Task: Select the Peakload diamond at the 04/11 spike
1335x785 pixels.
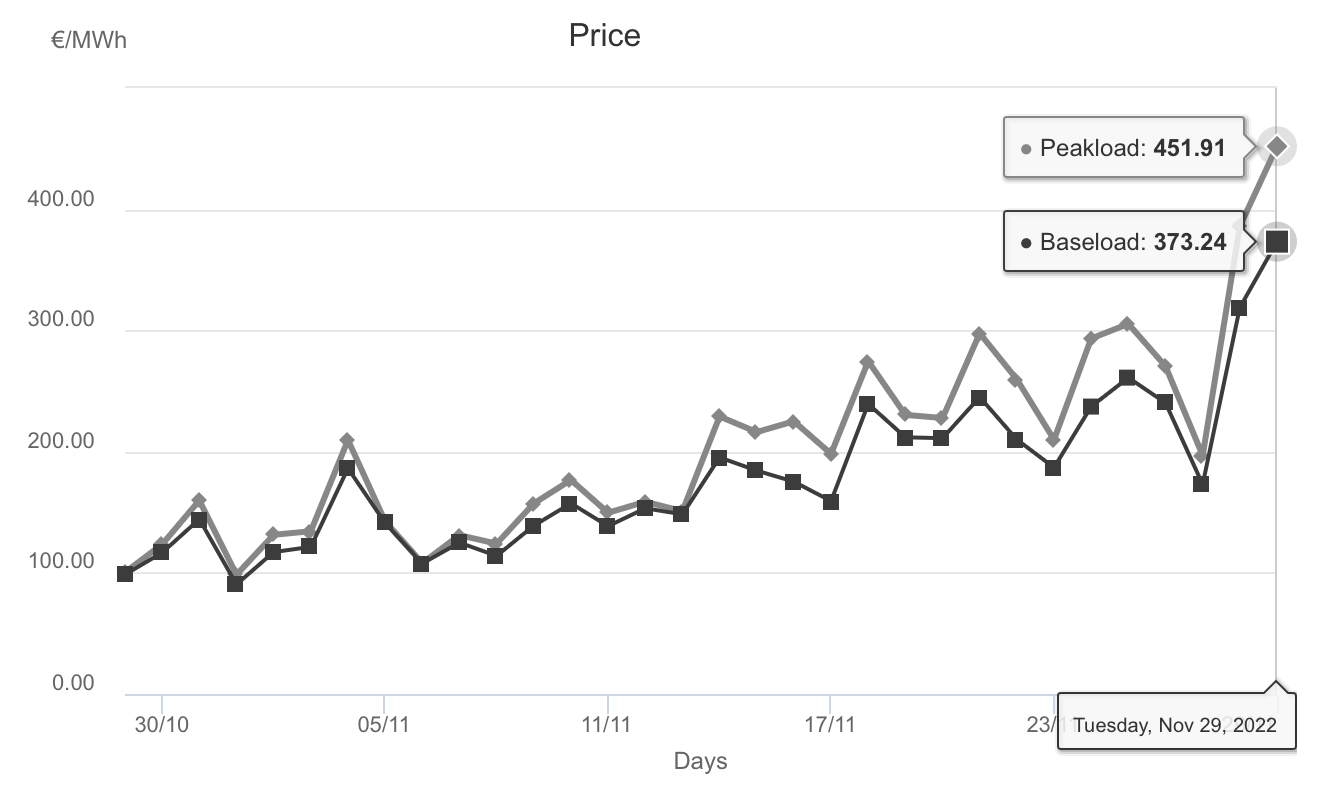Action: tap(347, 441)
